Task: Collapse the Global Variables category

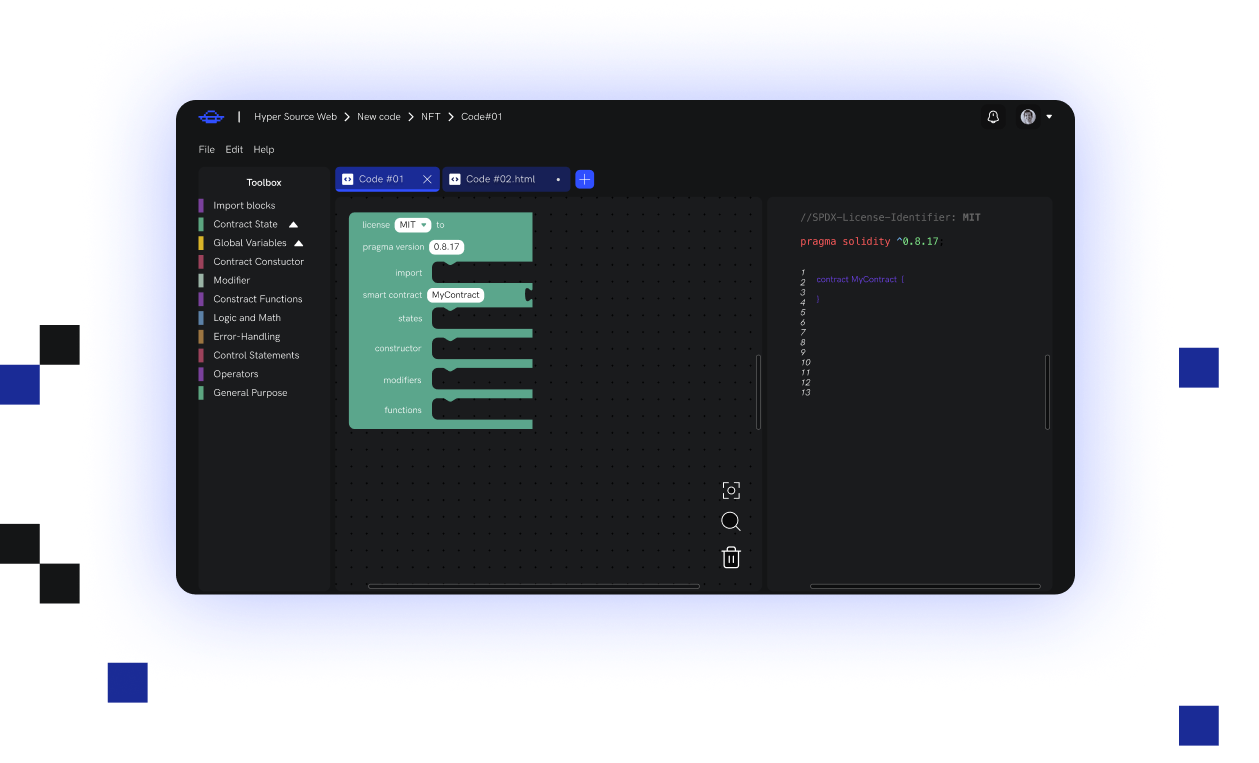Action: tap(298, 243)
